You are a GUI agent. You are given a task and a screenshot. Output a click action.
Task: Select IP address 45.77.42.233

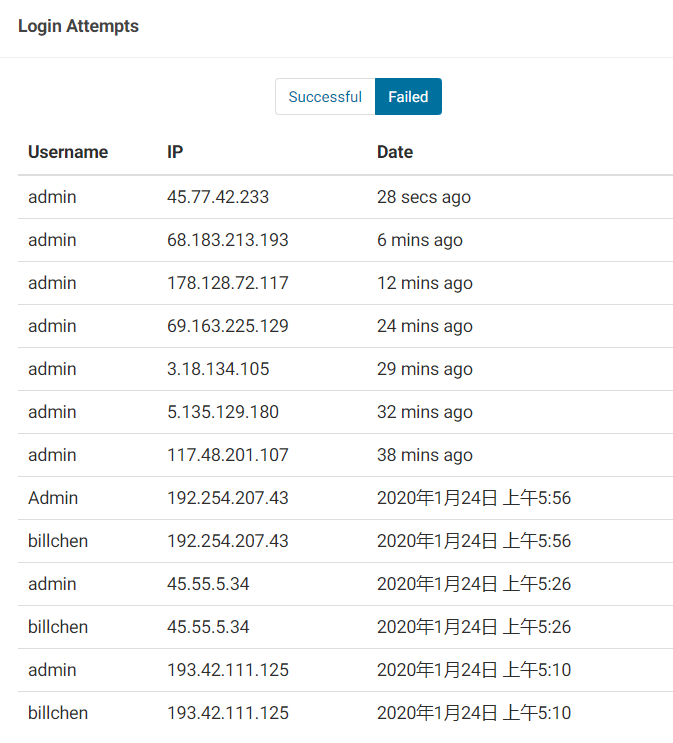[x=218, y=197]
